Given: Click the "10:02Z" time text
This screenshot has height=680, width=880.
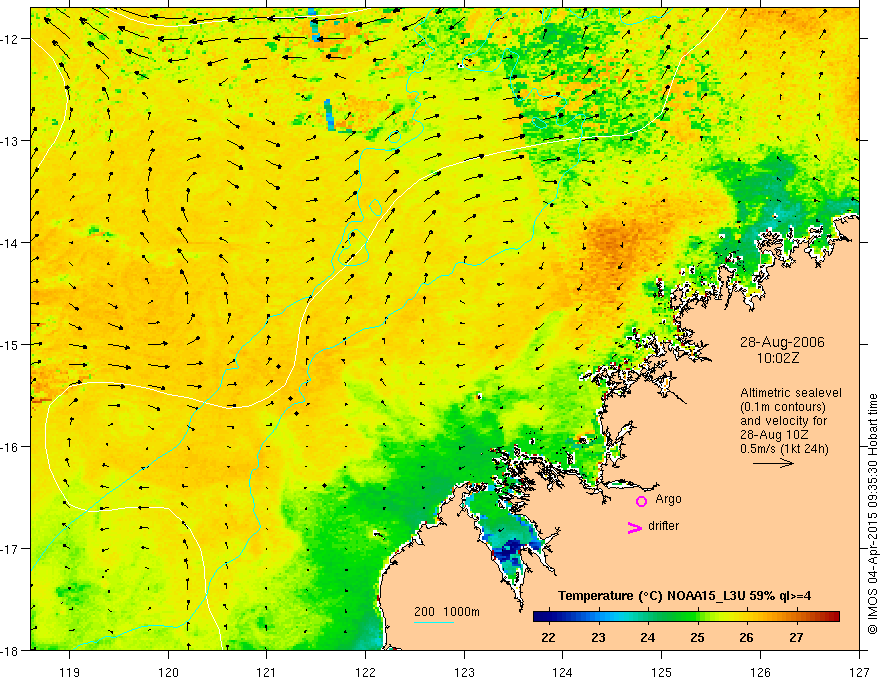Looking at the screenshot, I should 777,358.
